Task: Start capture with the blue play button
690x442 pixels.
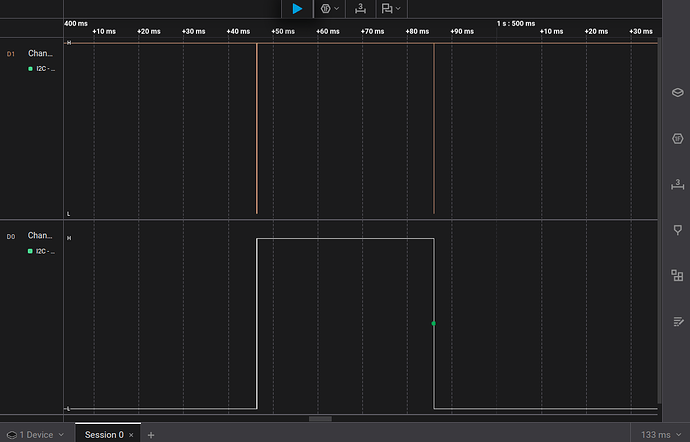Action: pos(297,8)
